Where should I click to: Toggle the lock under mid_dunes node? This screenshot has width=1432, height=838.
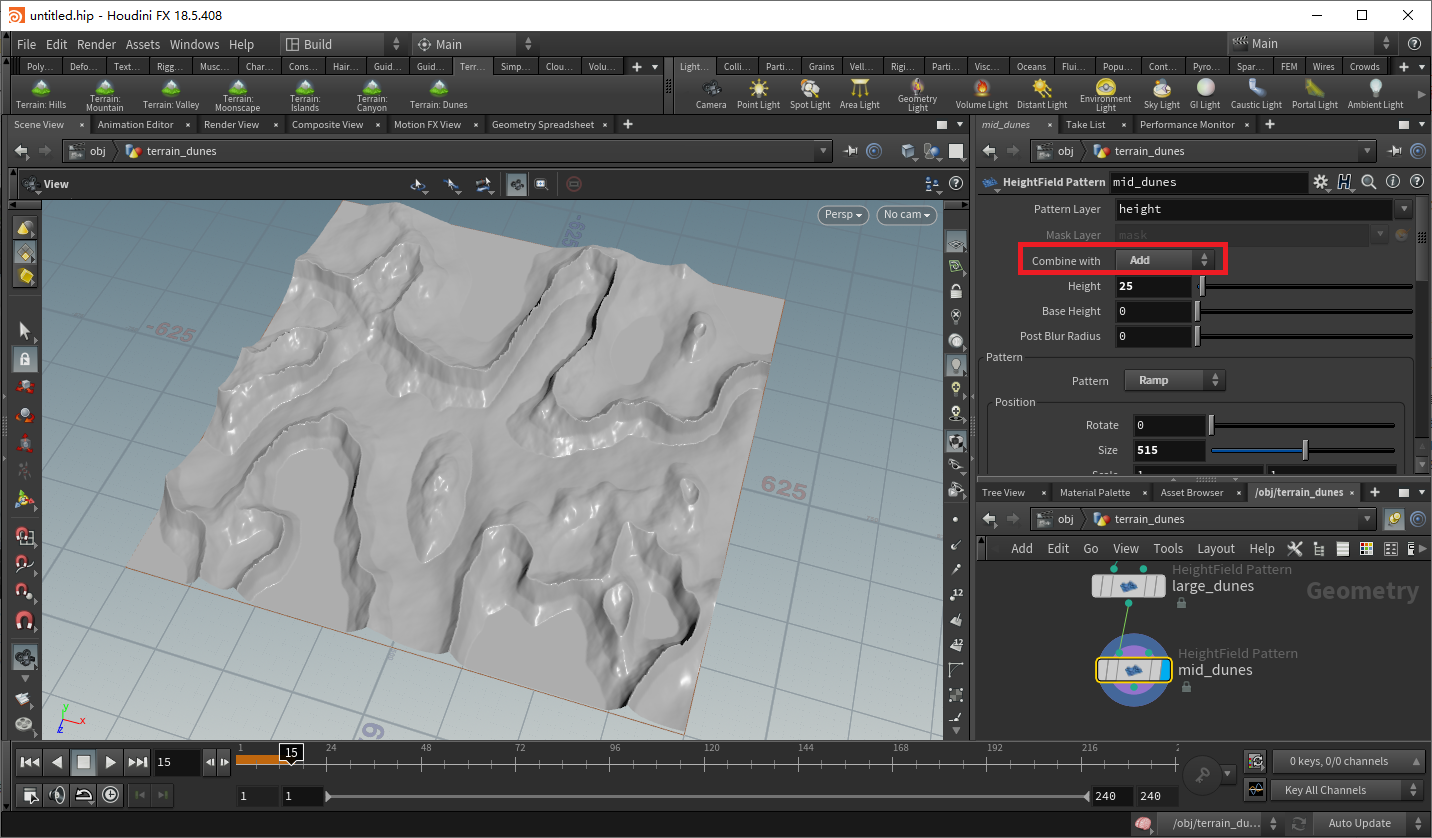[1186, 687]
